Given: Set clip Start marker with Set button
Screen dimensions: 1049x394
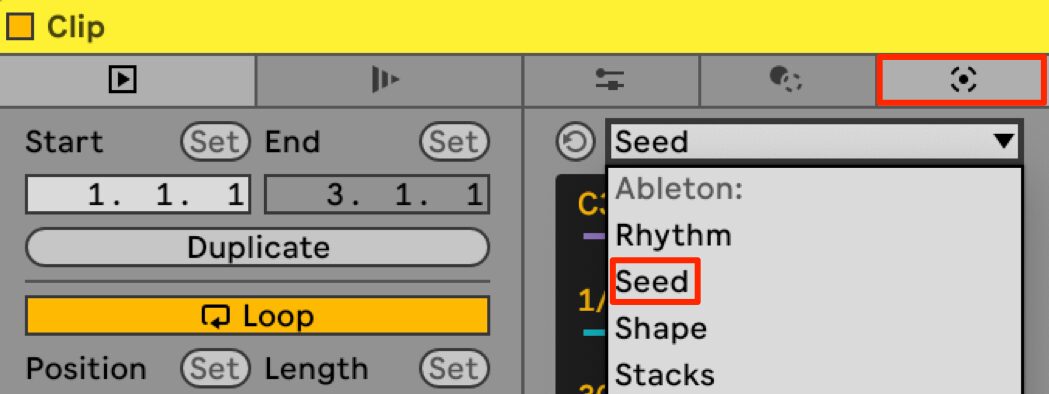Looking at the screenshot, I should 214,142.
